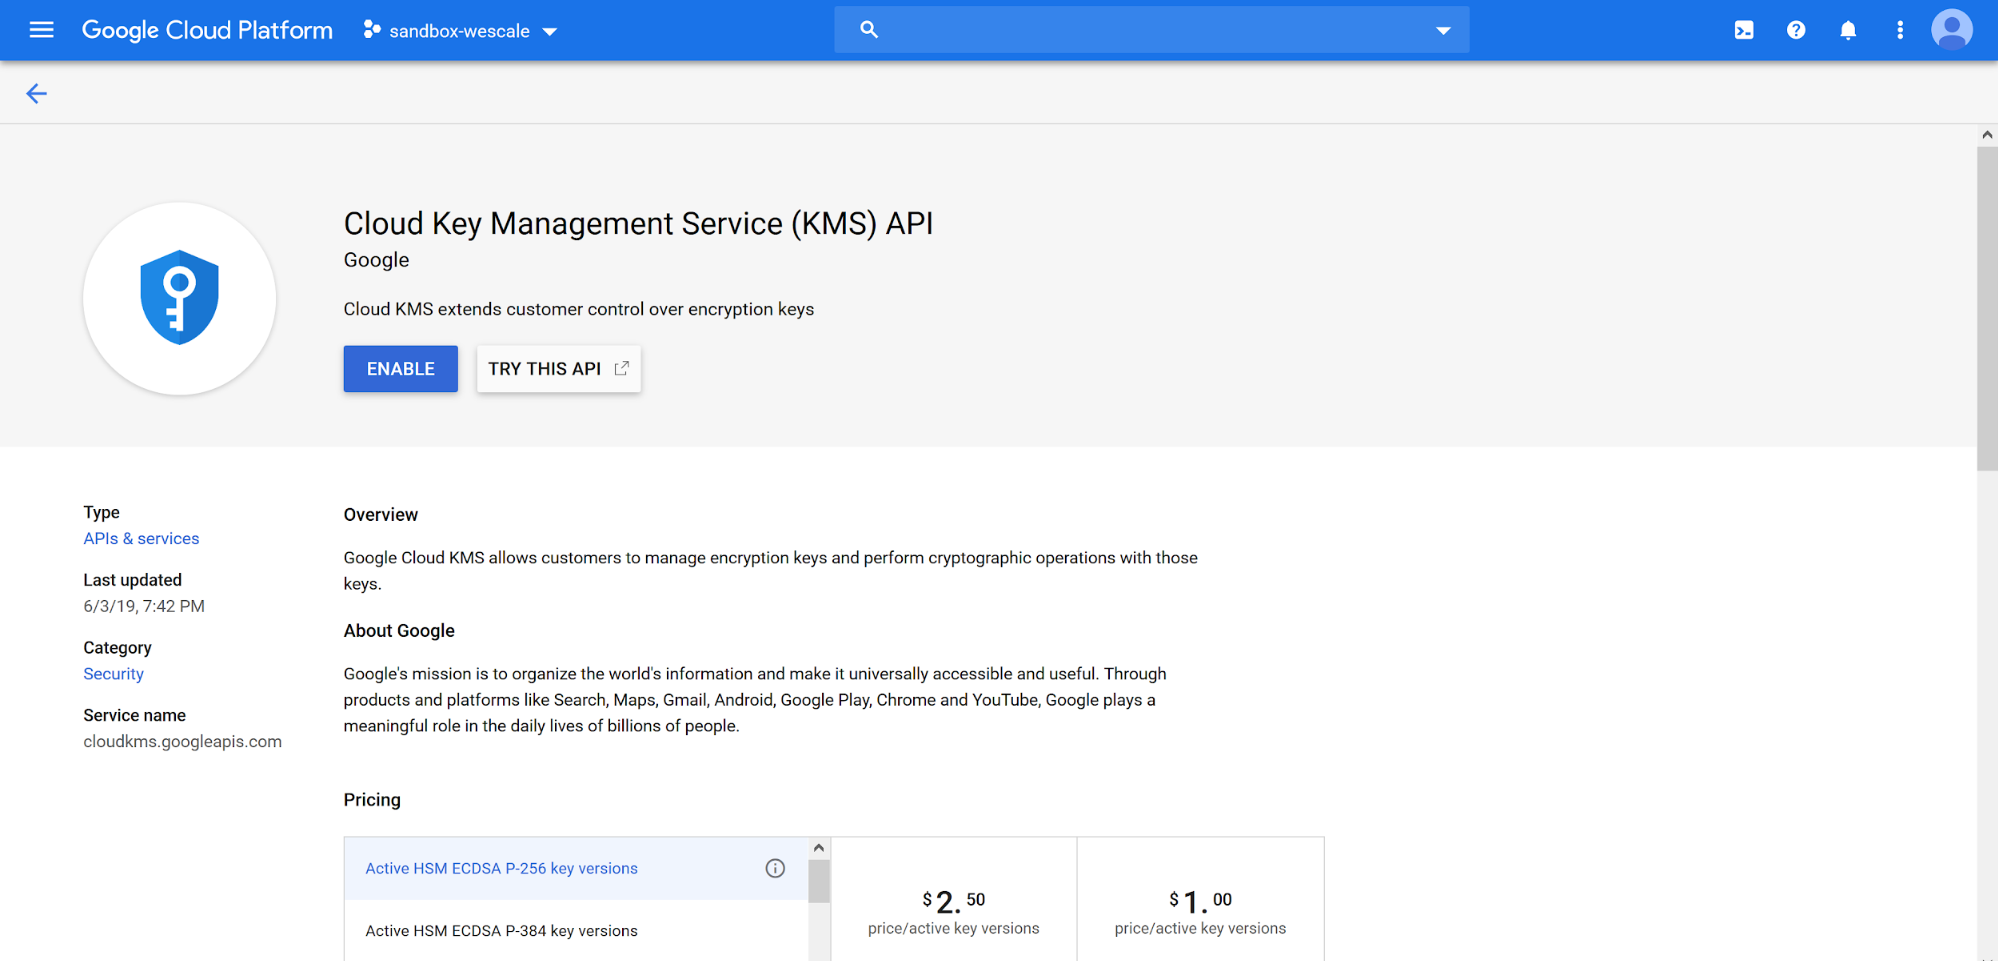Open the sandbox-wescale project selector

pyautogui.click(x=460, y=31)
